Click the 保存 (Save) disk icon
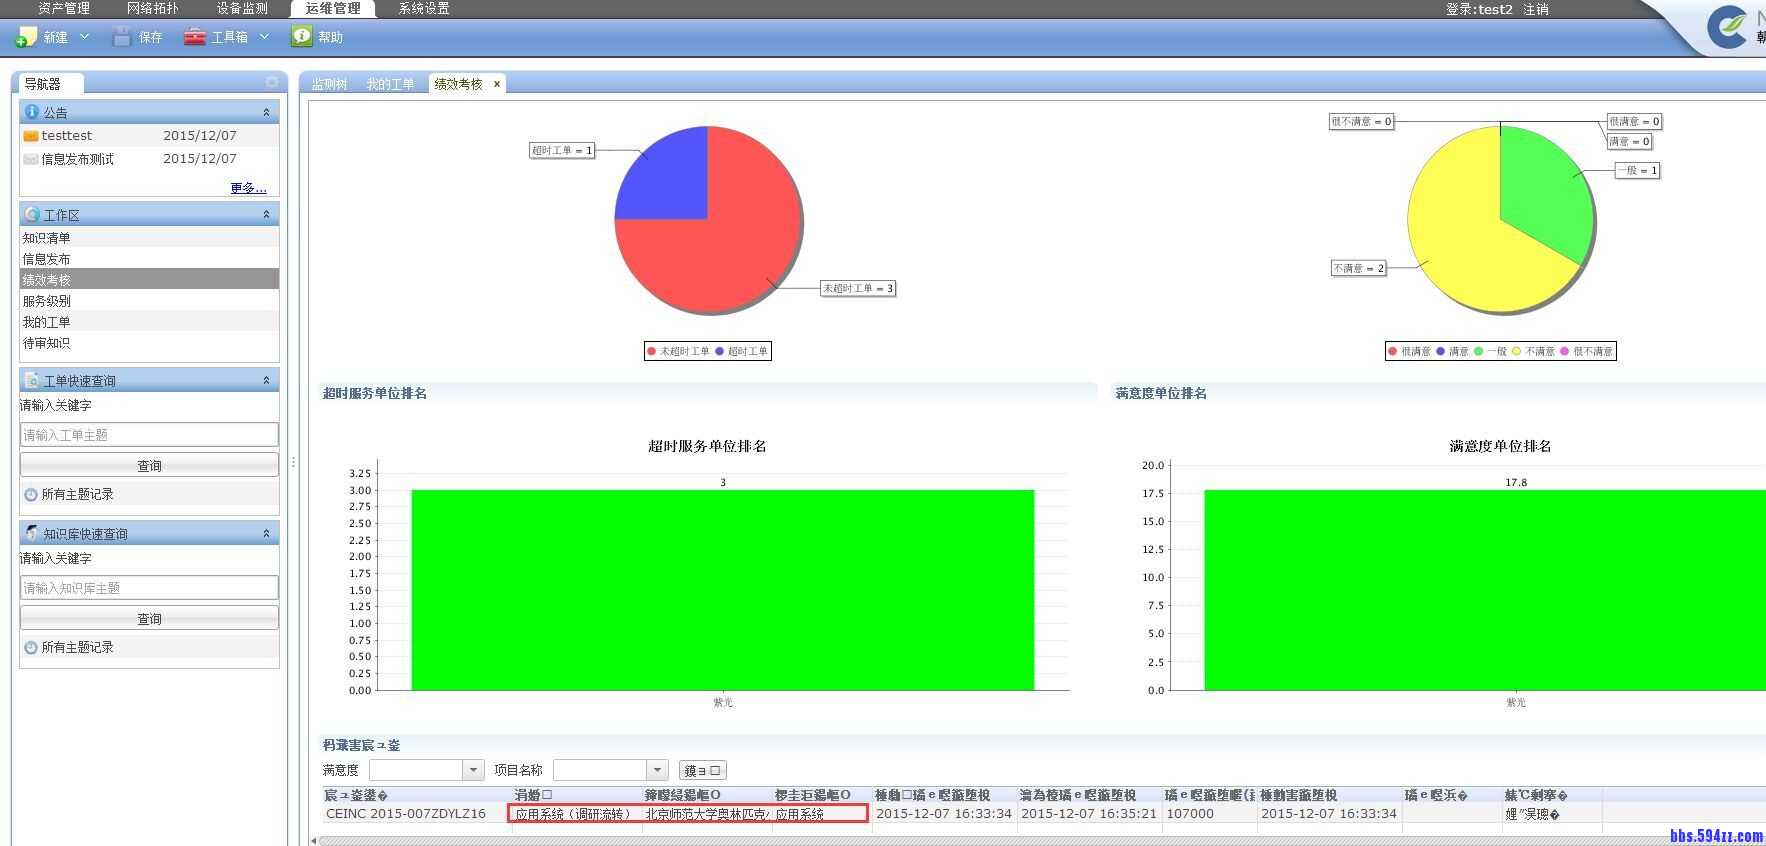The height and width of the screenshot is (846, 1766). [x=122, y=37]
